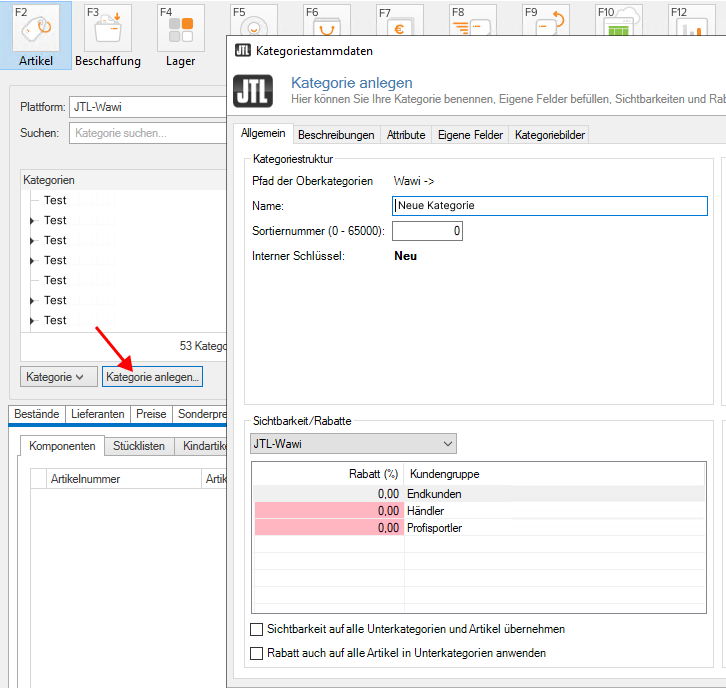Image resolution: width=726 pixels, height=688 pixels.
Task: Click the F9 returns icon
Action: point(546,20)
